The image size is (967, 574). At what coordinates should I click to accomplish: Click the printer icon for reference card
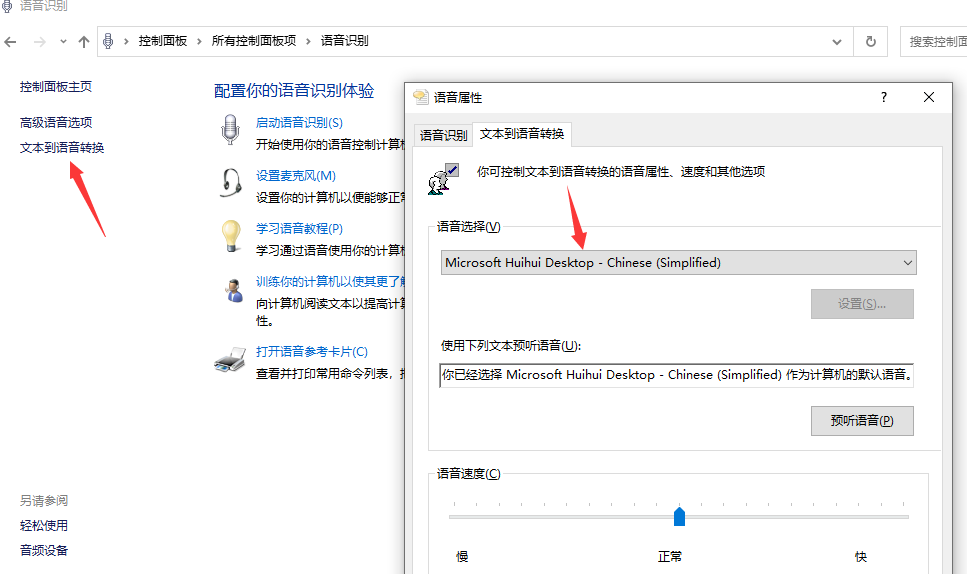(230, 360)
